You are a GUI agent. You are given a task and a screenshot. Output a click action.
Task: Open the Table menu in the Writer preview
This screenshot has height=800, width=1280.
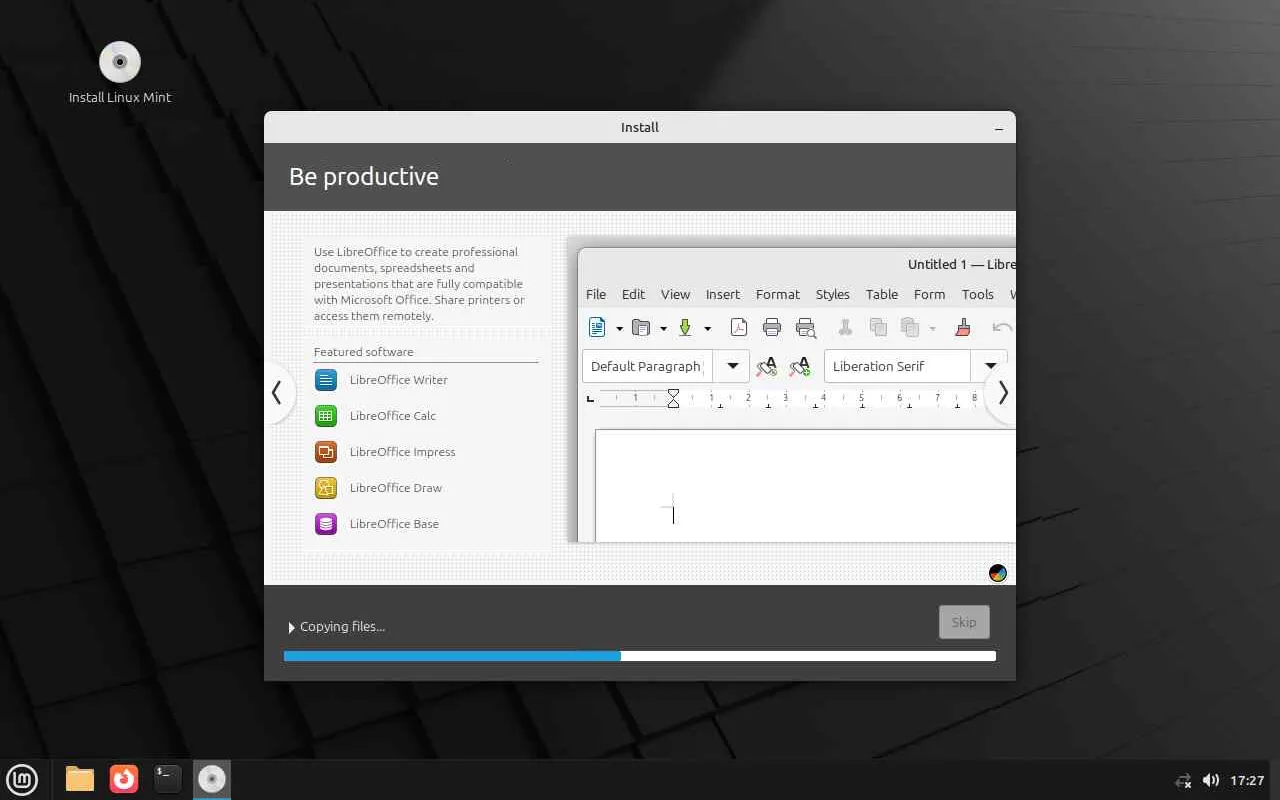(x=882, y=294)
